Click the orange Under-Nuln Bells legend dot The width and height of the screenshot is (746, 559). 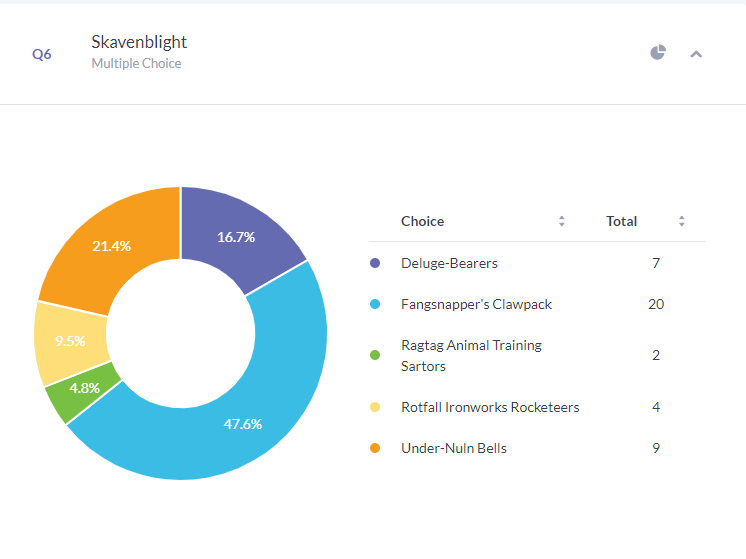click(x=375, y=448)
